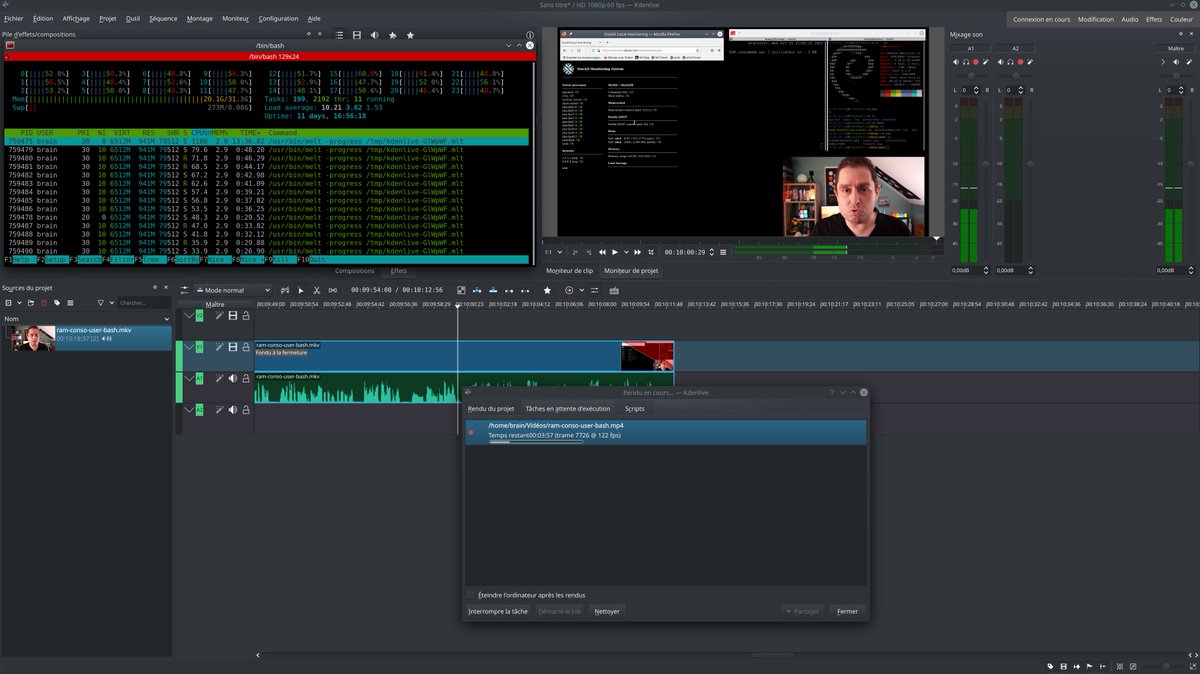The height and width of the screenshot is (674, 1200).
Task: Switch to the Couleur layout workspace
Action: pyautogui.click(x=1181, y=19)
